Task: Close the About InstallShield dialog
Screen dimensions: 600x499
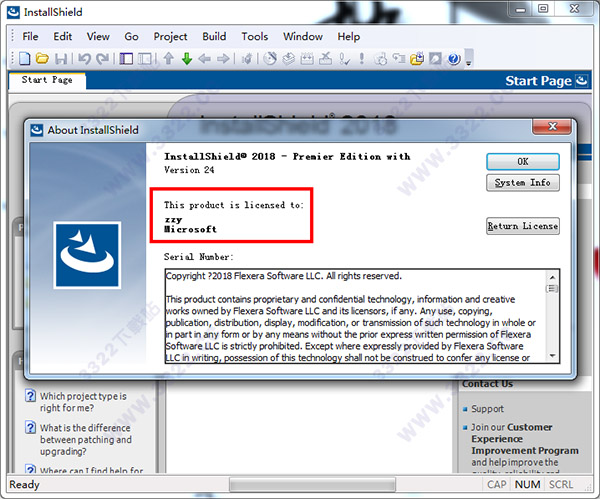Action: pyautogui.click(x=552, y=127)
